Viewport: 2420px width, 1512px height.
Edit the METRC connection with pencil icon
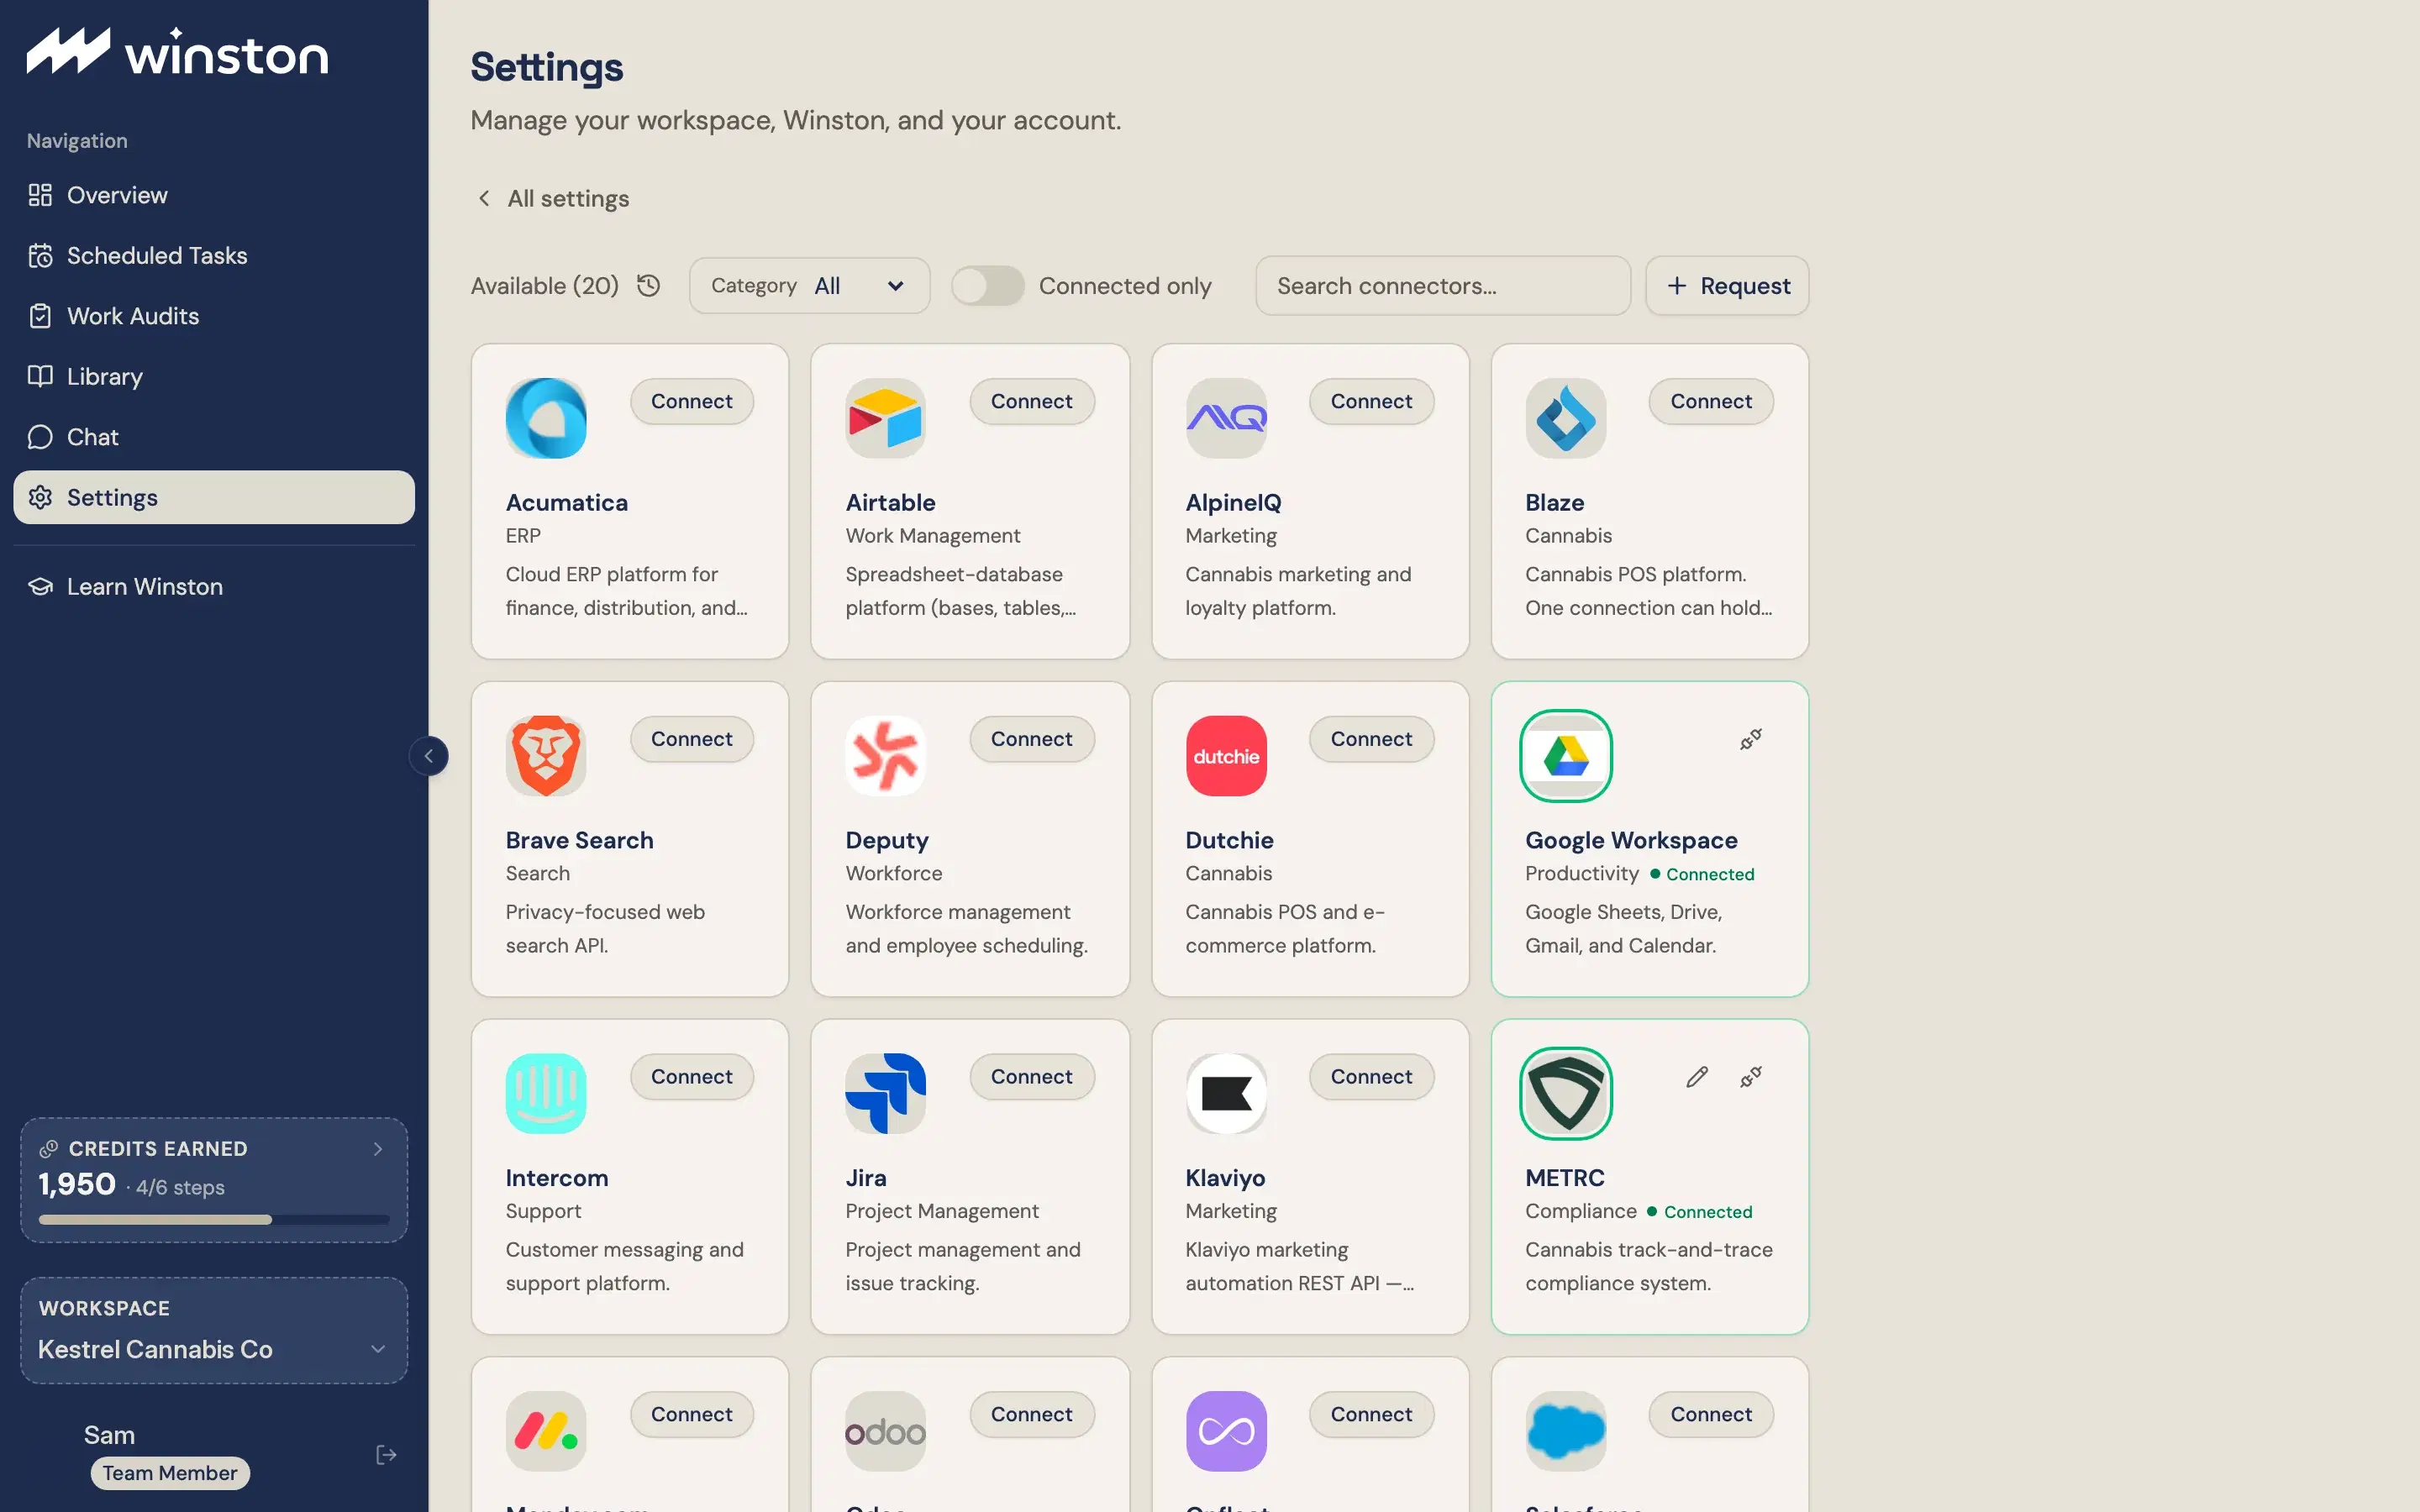(x=1696, y=1077)
